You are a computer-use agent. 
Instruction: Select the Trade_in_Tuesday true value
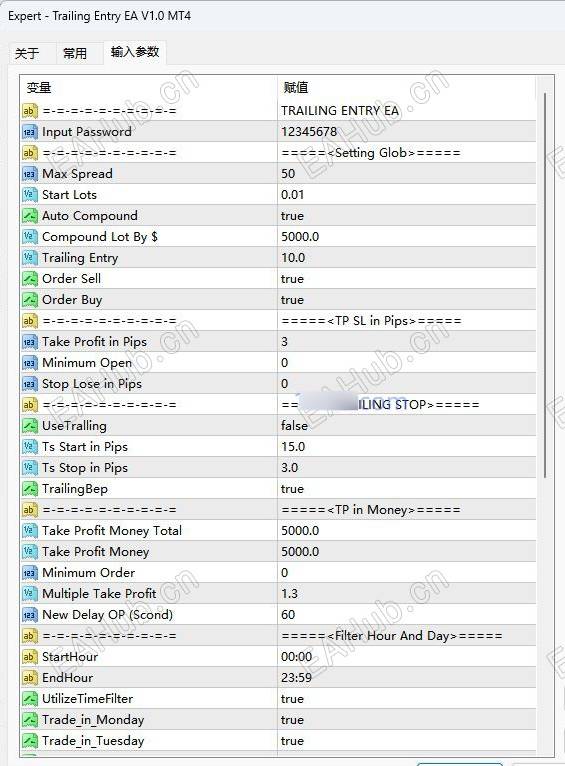click(292, 741)
